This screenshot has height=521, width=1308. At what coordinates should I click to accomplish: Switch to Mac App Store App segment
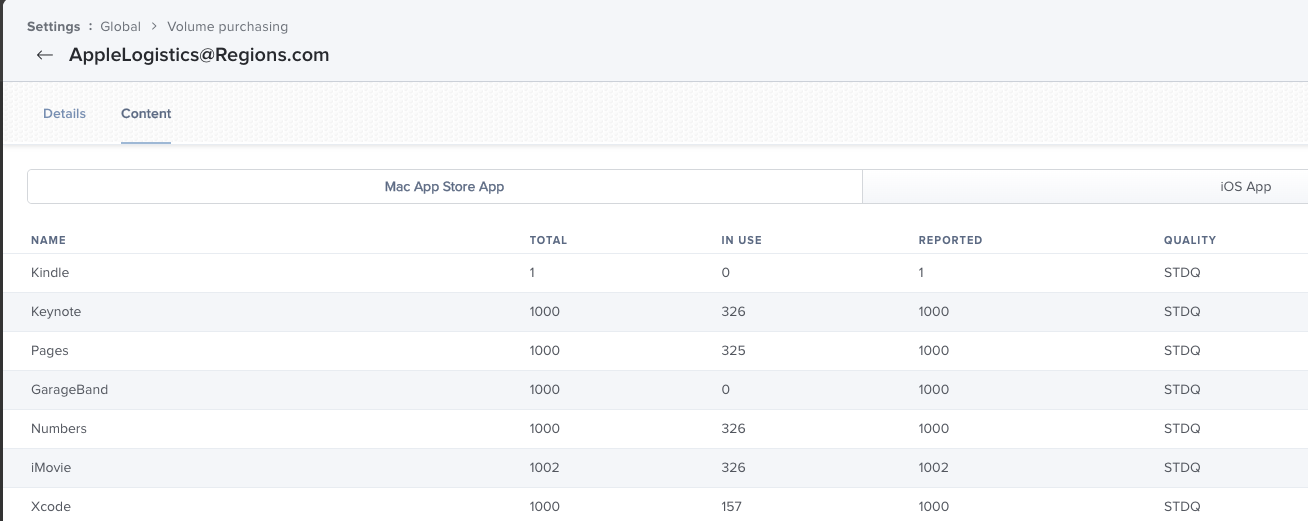(x=444, y=187)
